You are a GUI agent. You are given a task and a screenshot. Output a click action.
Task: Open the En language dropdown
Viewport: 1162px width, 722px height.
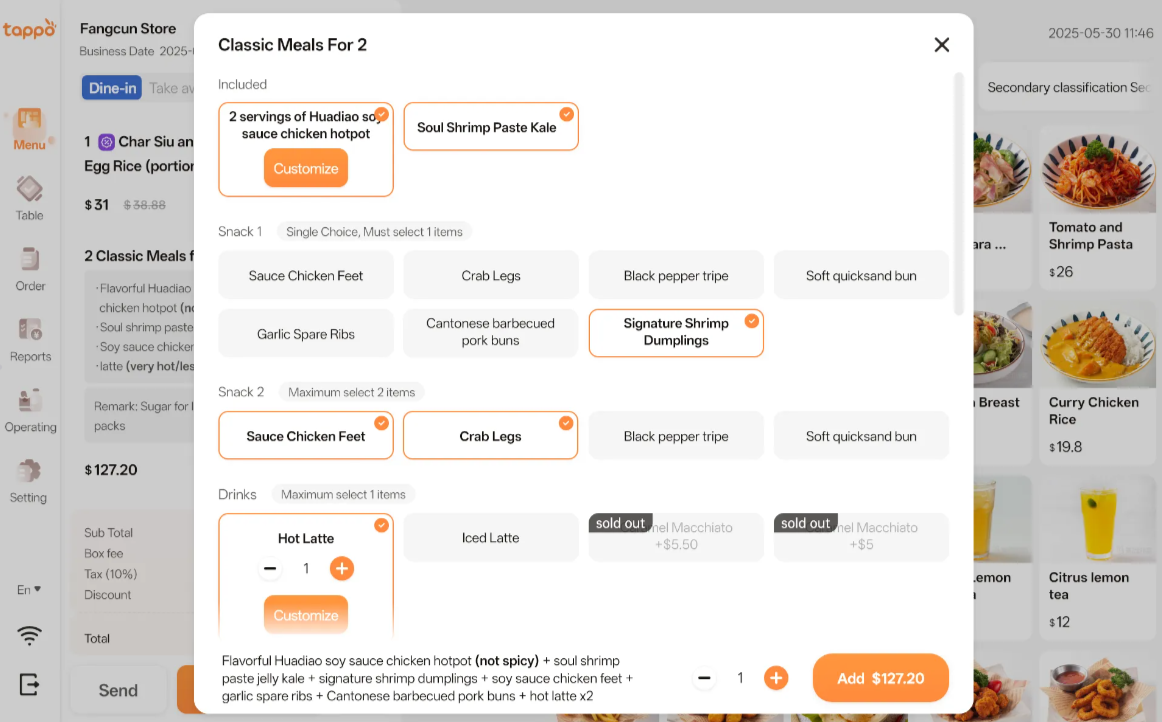(x=29, y=590)
